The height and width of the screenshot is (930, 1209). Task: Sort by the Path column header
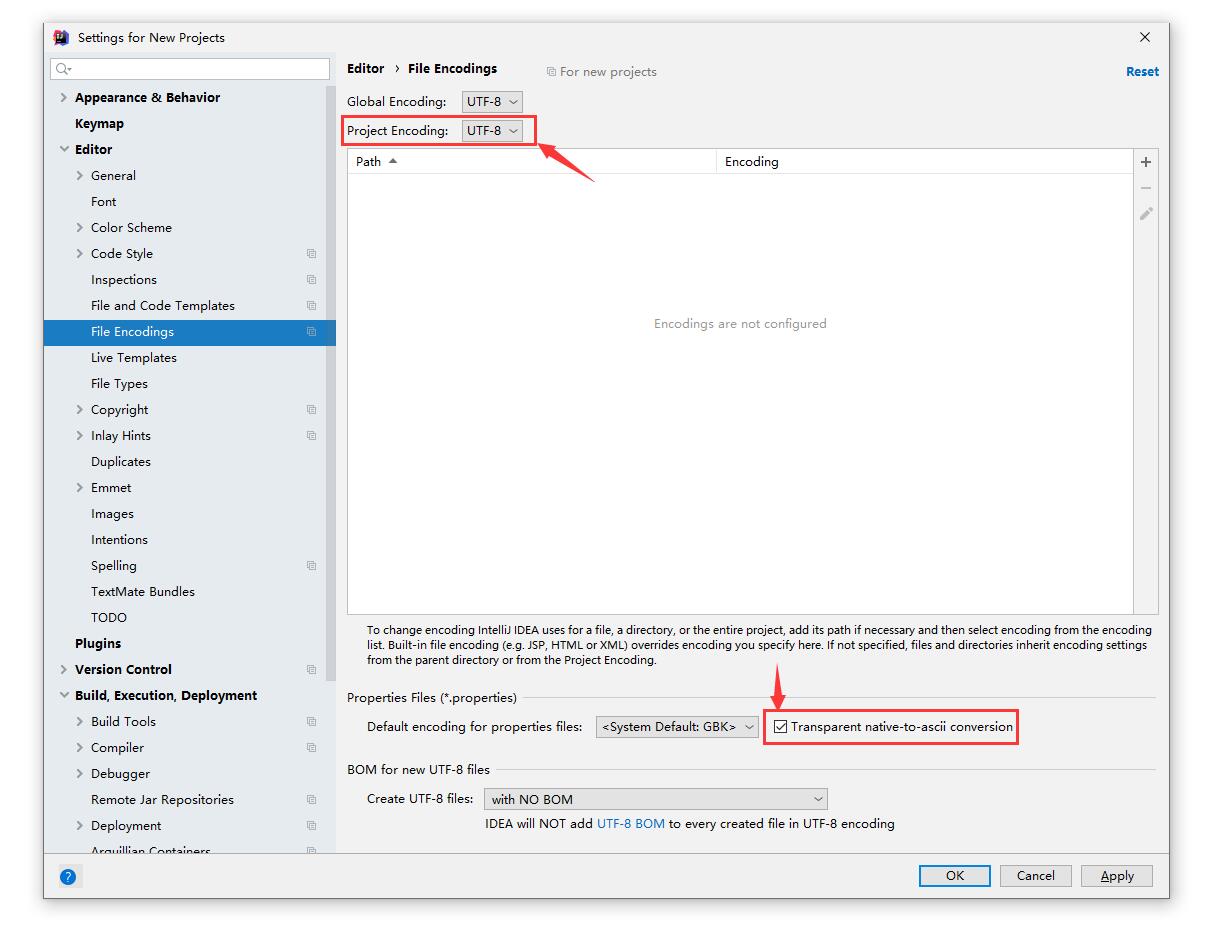click(x=532, y=162)
